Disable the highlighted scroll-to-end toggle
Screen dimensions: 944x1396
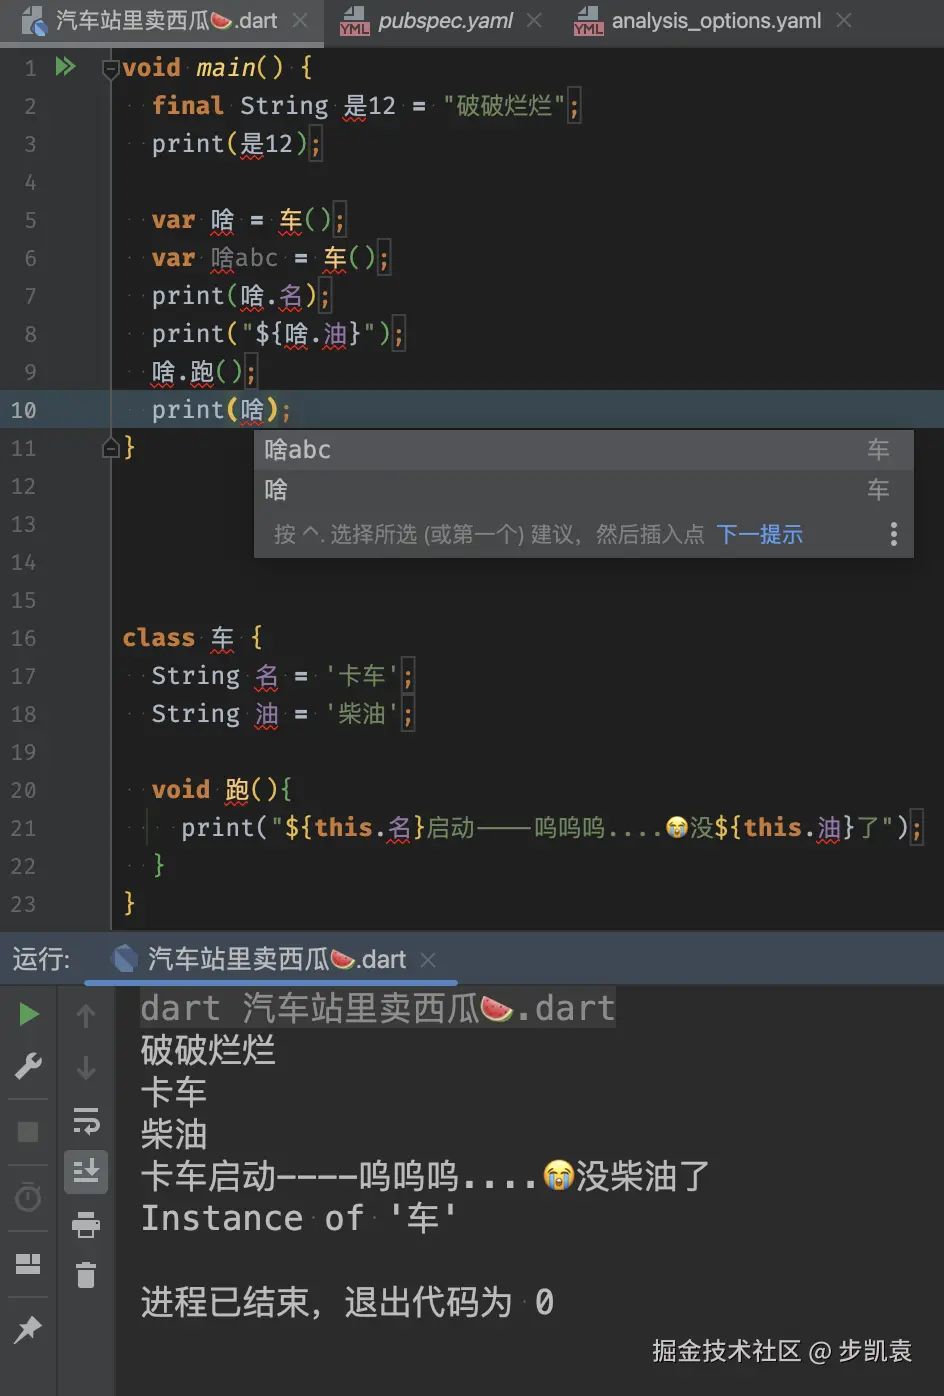tap(86, 1172)
